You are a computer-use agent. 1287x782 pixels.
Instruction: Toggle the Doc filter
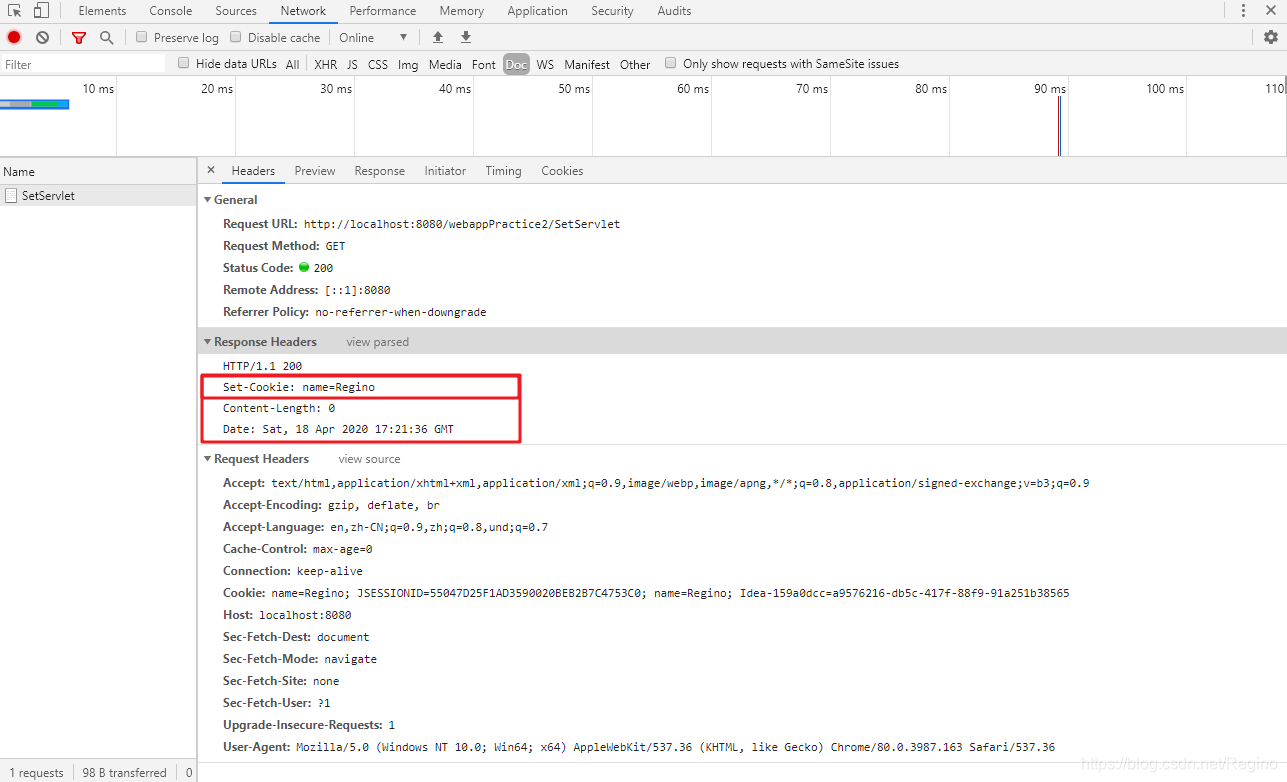pyautogui.click(x=516, y=64)
